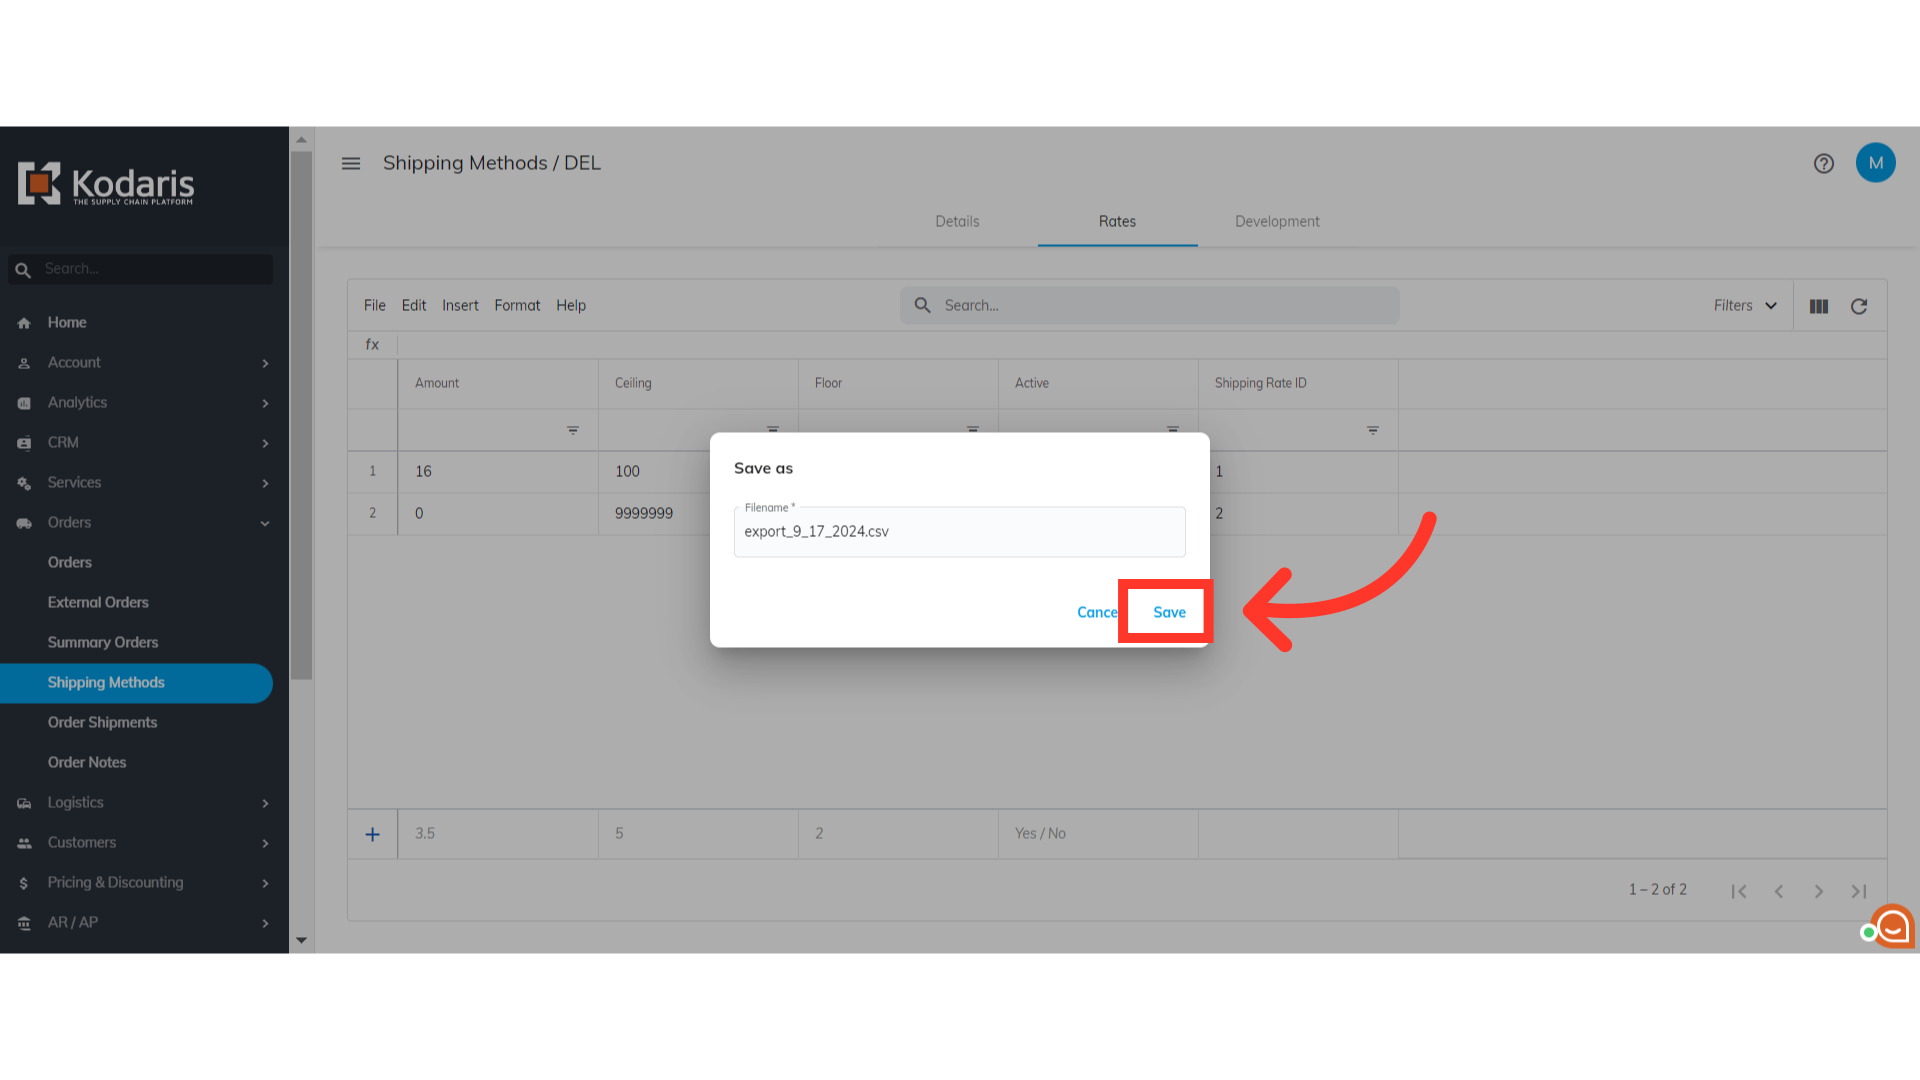
Task: Click the columns view icon
Action: tap(1818, 306)
